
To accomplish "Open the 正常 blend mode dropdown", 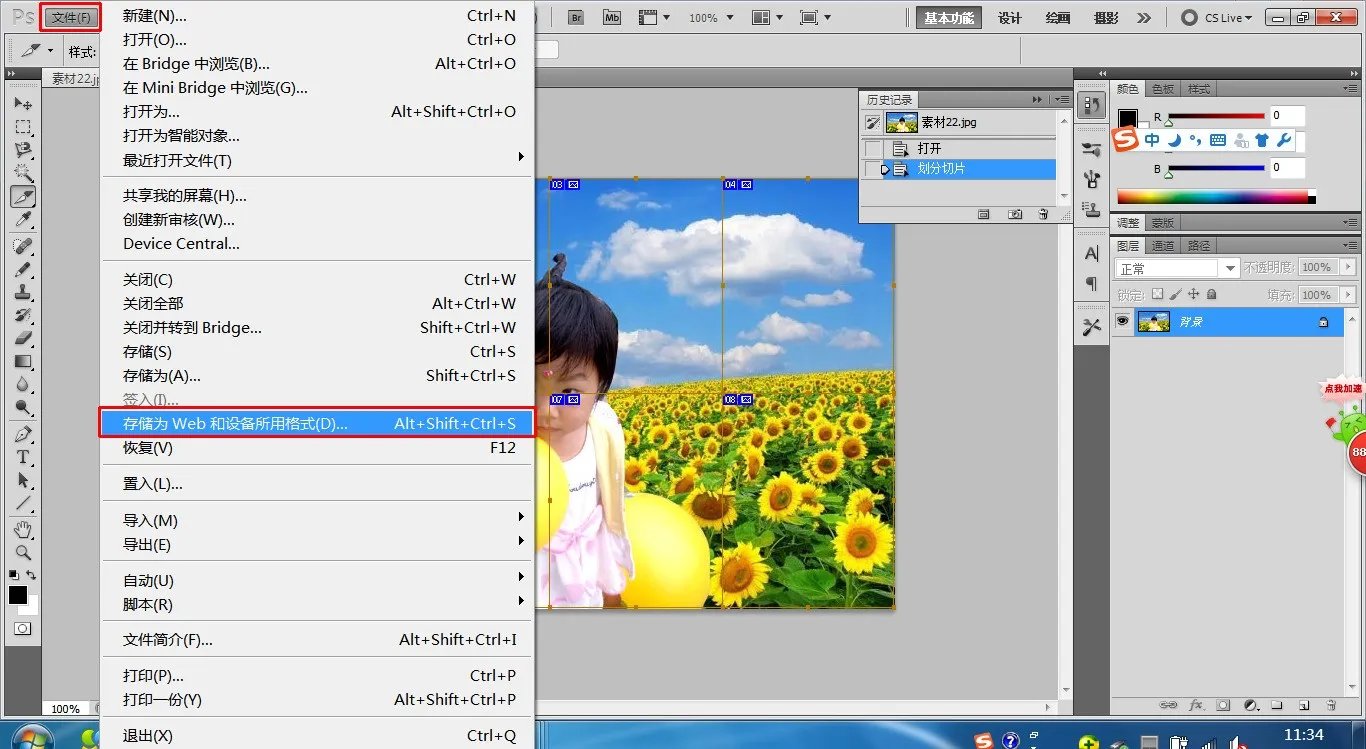I will (x=1178, y=268).
